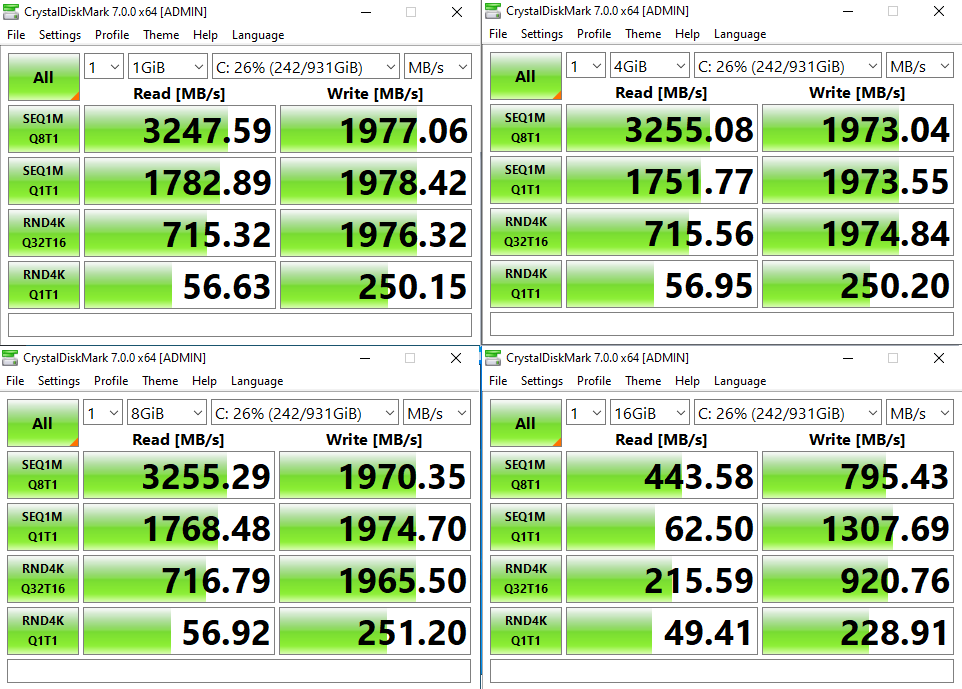Start SEQ1M Q8T1 test in 4GiB window
This screenshot has width=962, height=689.
525,128
